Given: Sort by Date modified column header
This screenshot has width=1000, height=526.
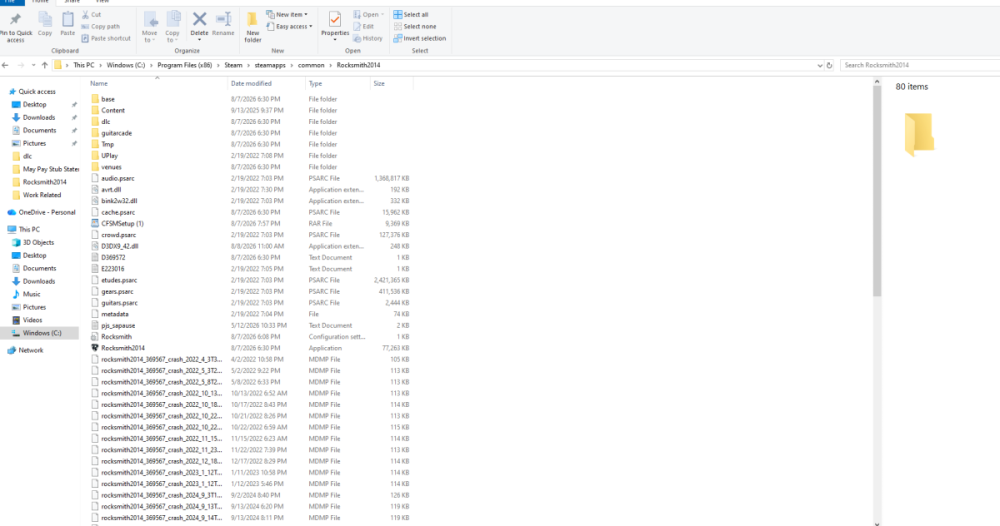Looking at the screenshot, I should point(251,84).
